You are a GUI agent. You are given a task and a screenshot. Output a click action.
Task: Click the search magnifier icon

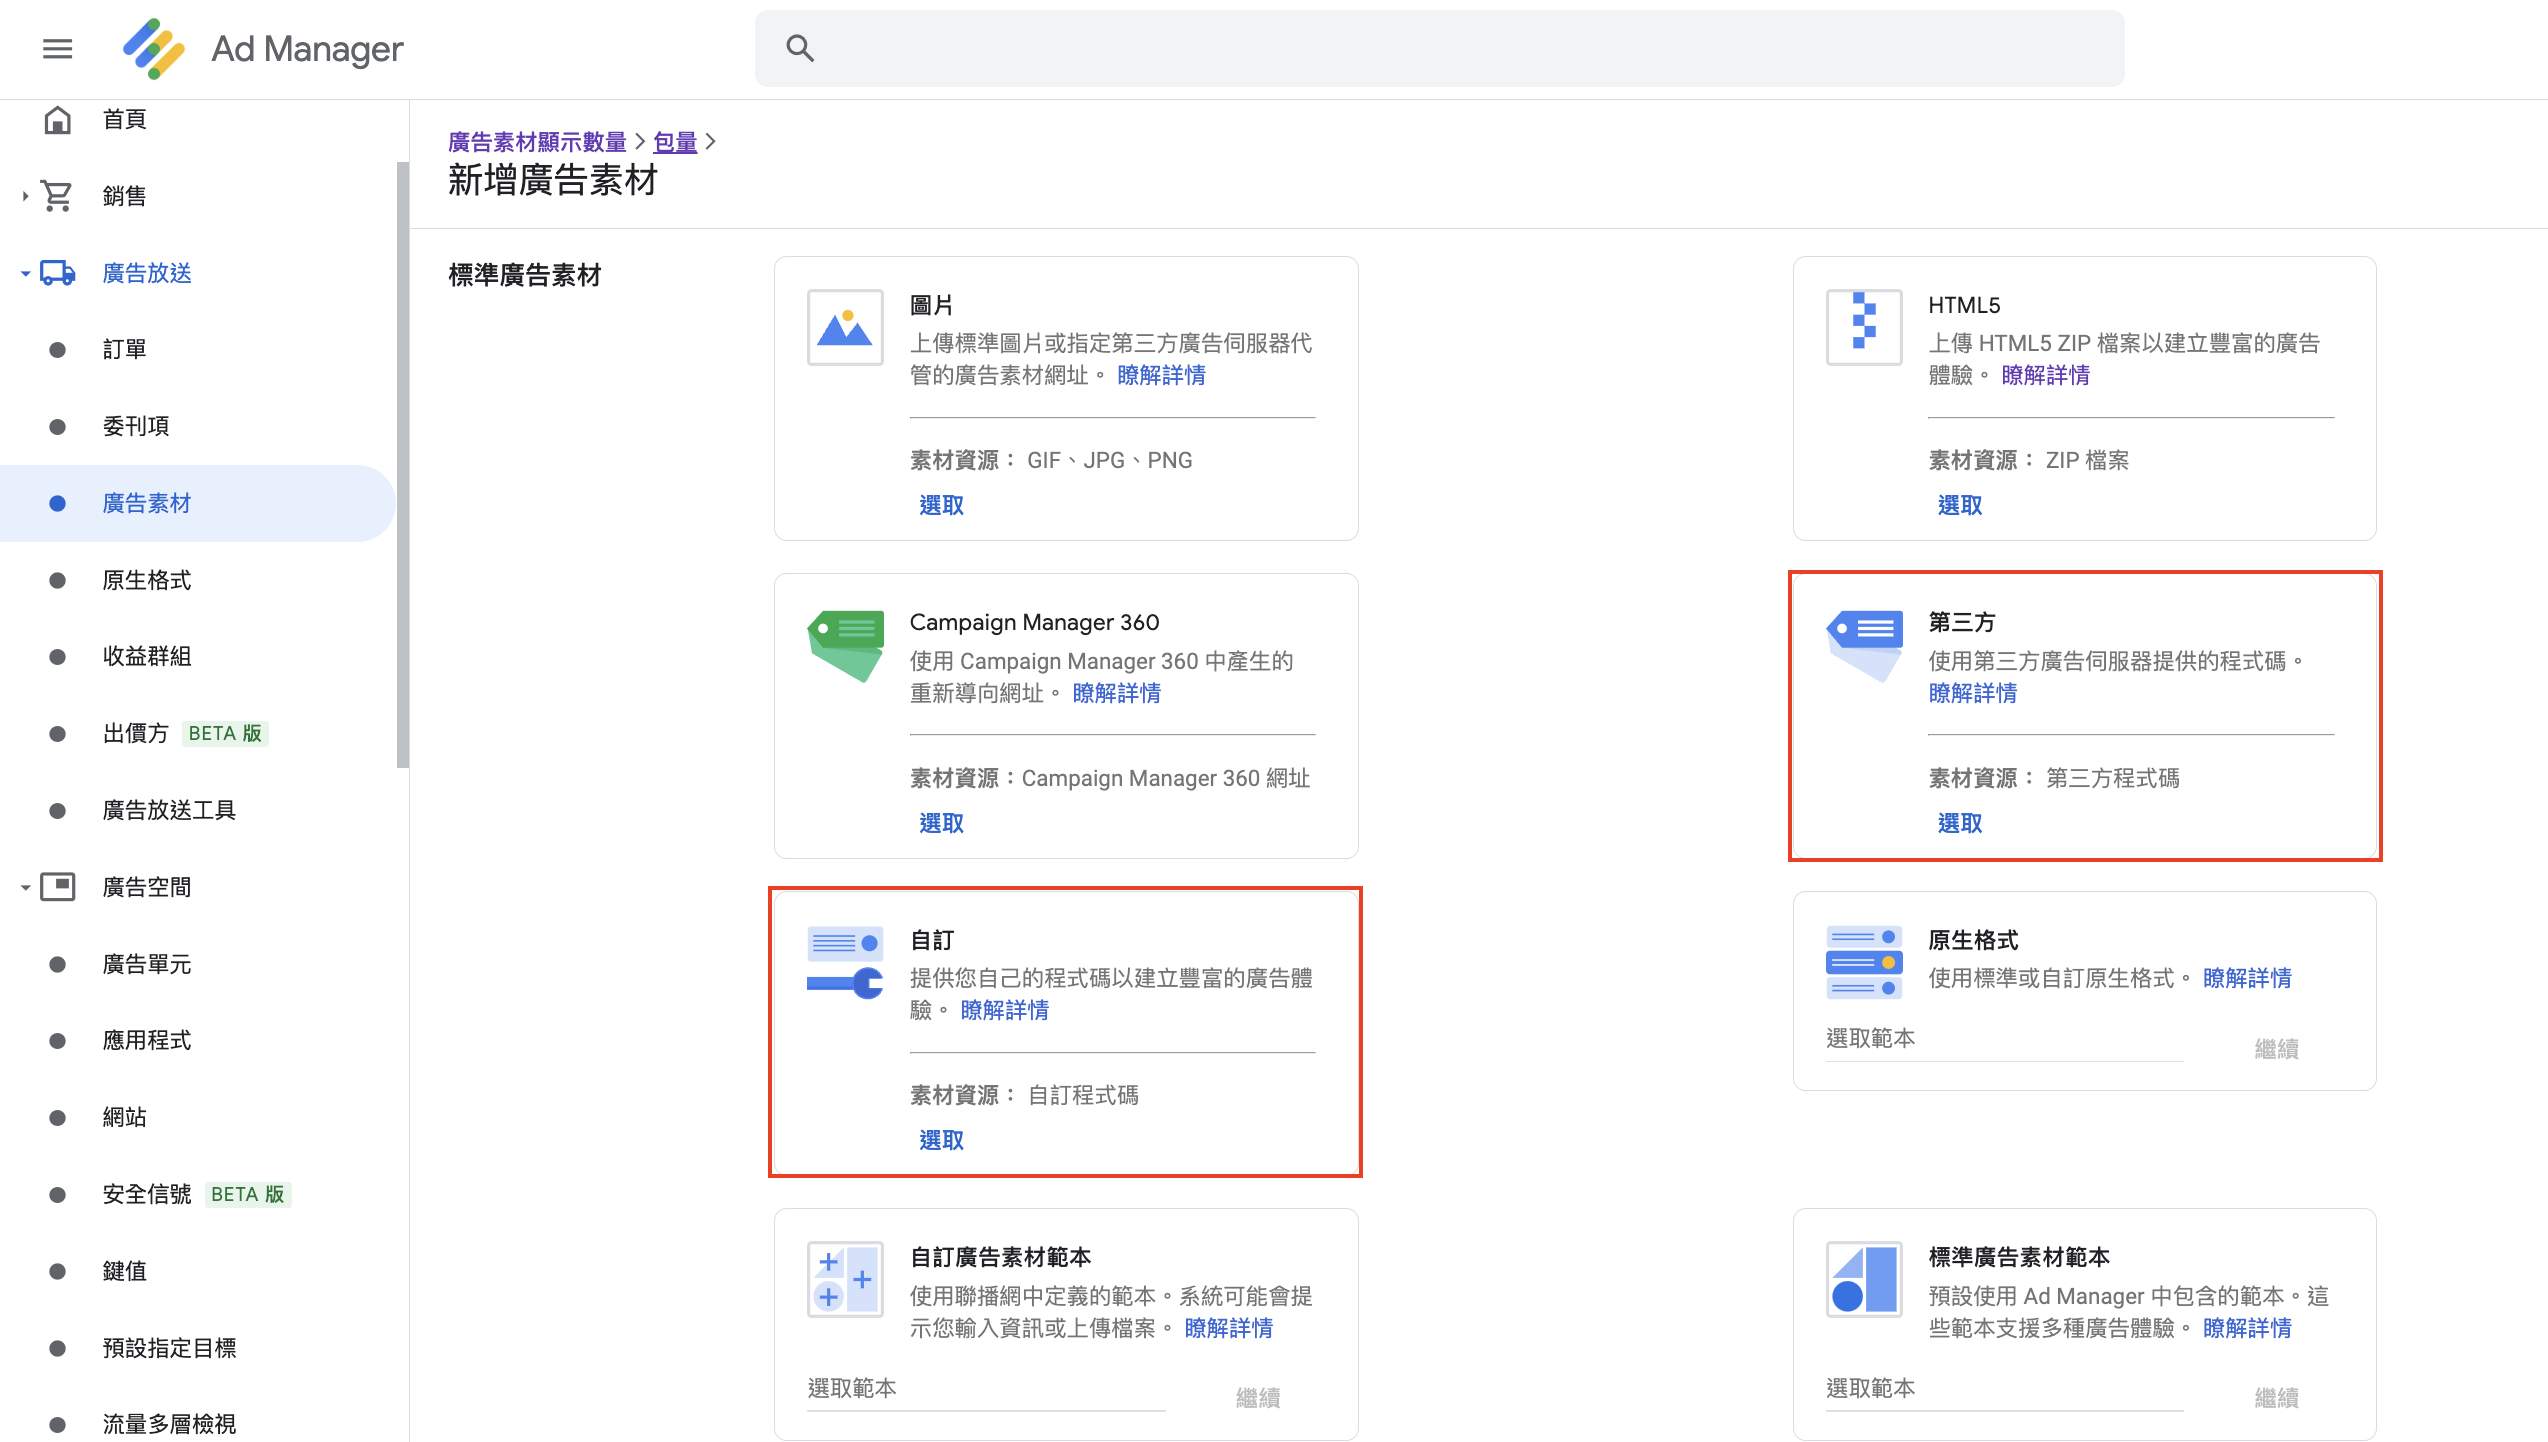click(800, 48)
